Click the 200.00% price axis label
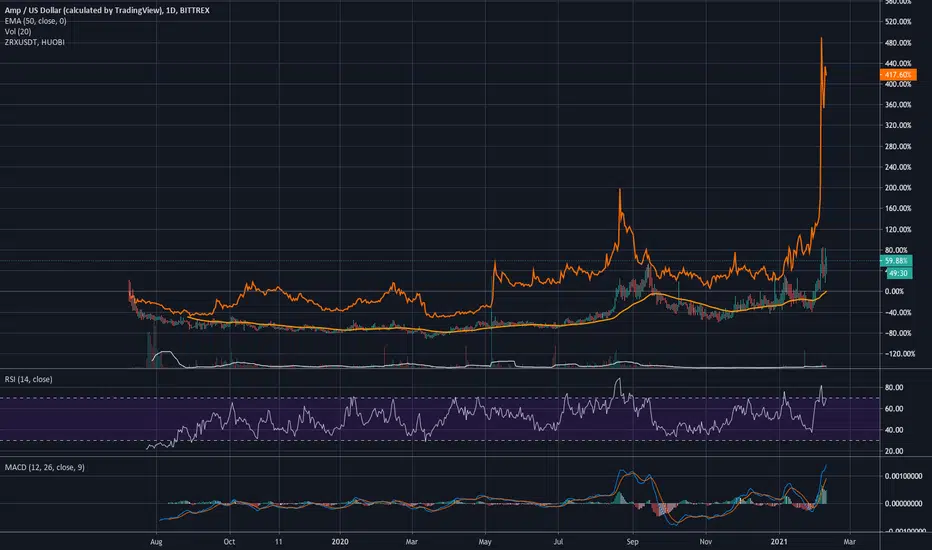 point(898,188)
